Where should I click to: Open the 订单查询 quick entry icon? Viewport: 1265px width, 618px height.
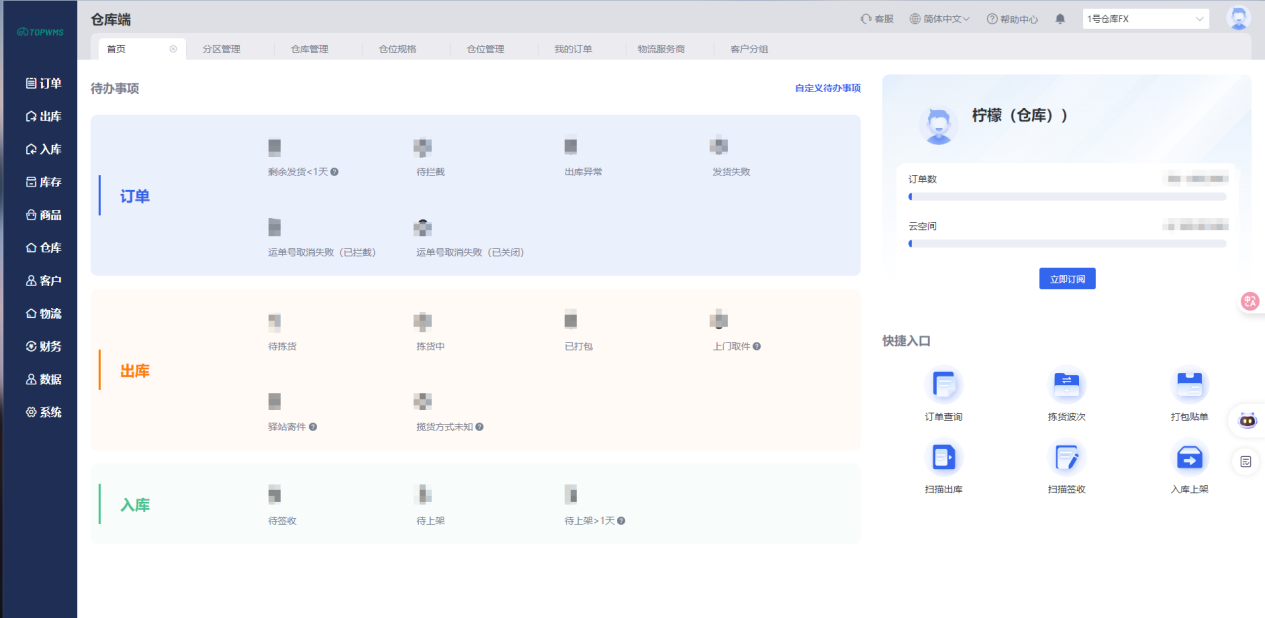click(944, 385)
